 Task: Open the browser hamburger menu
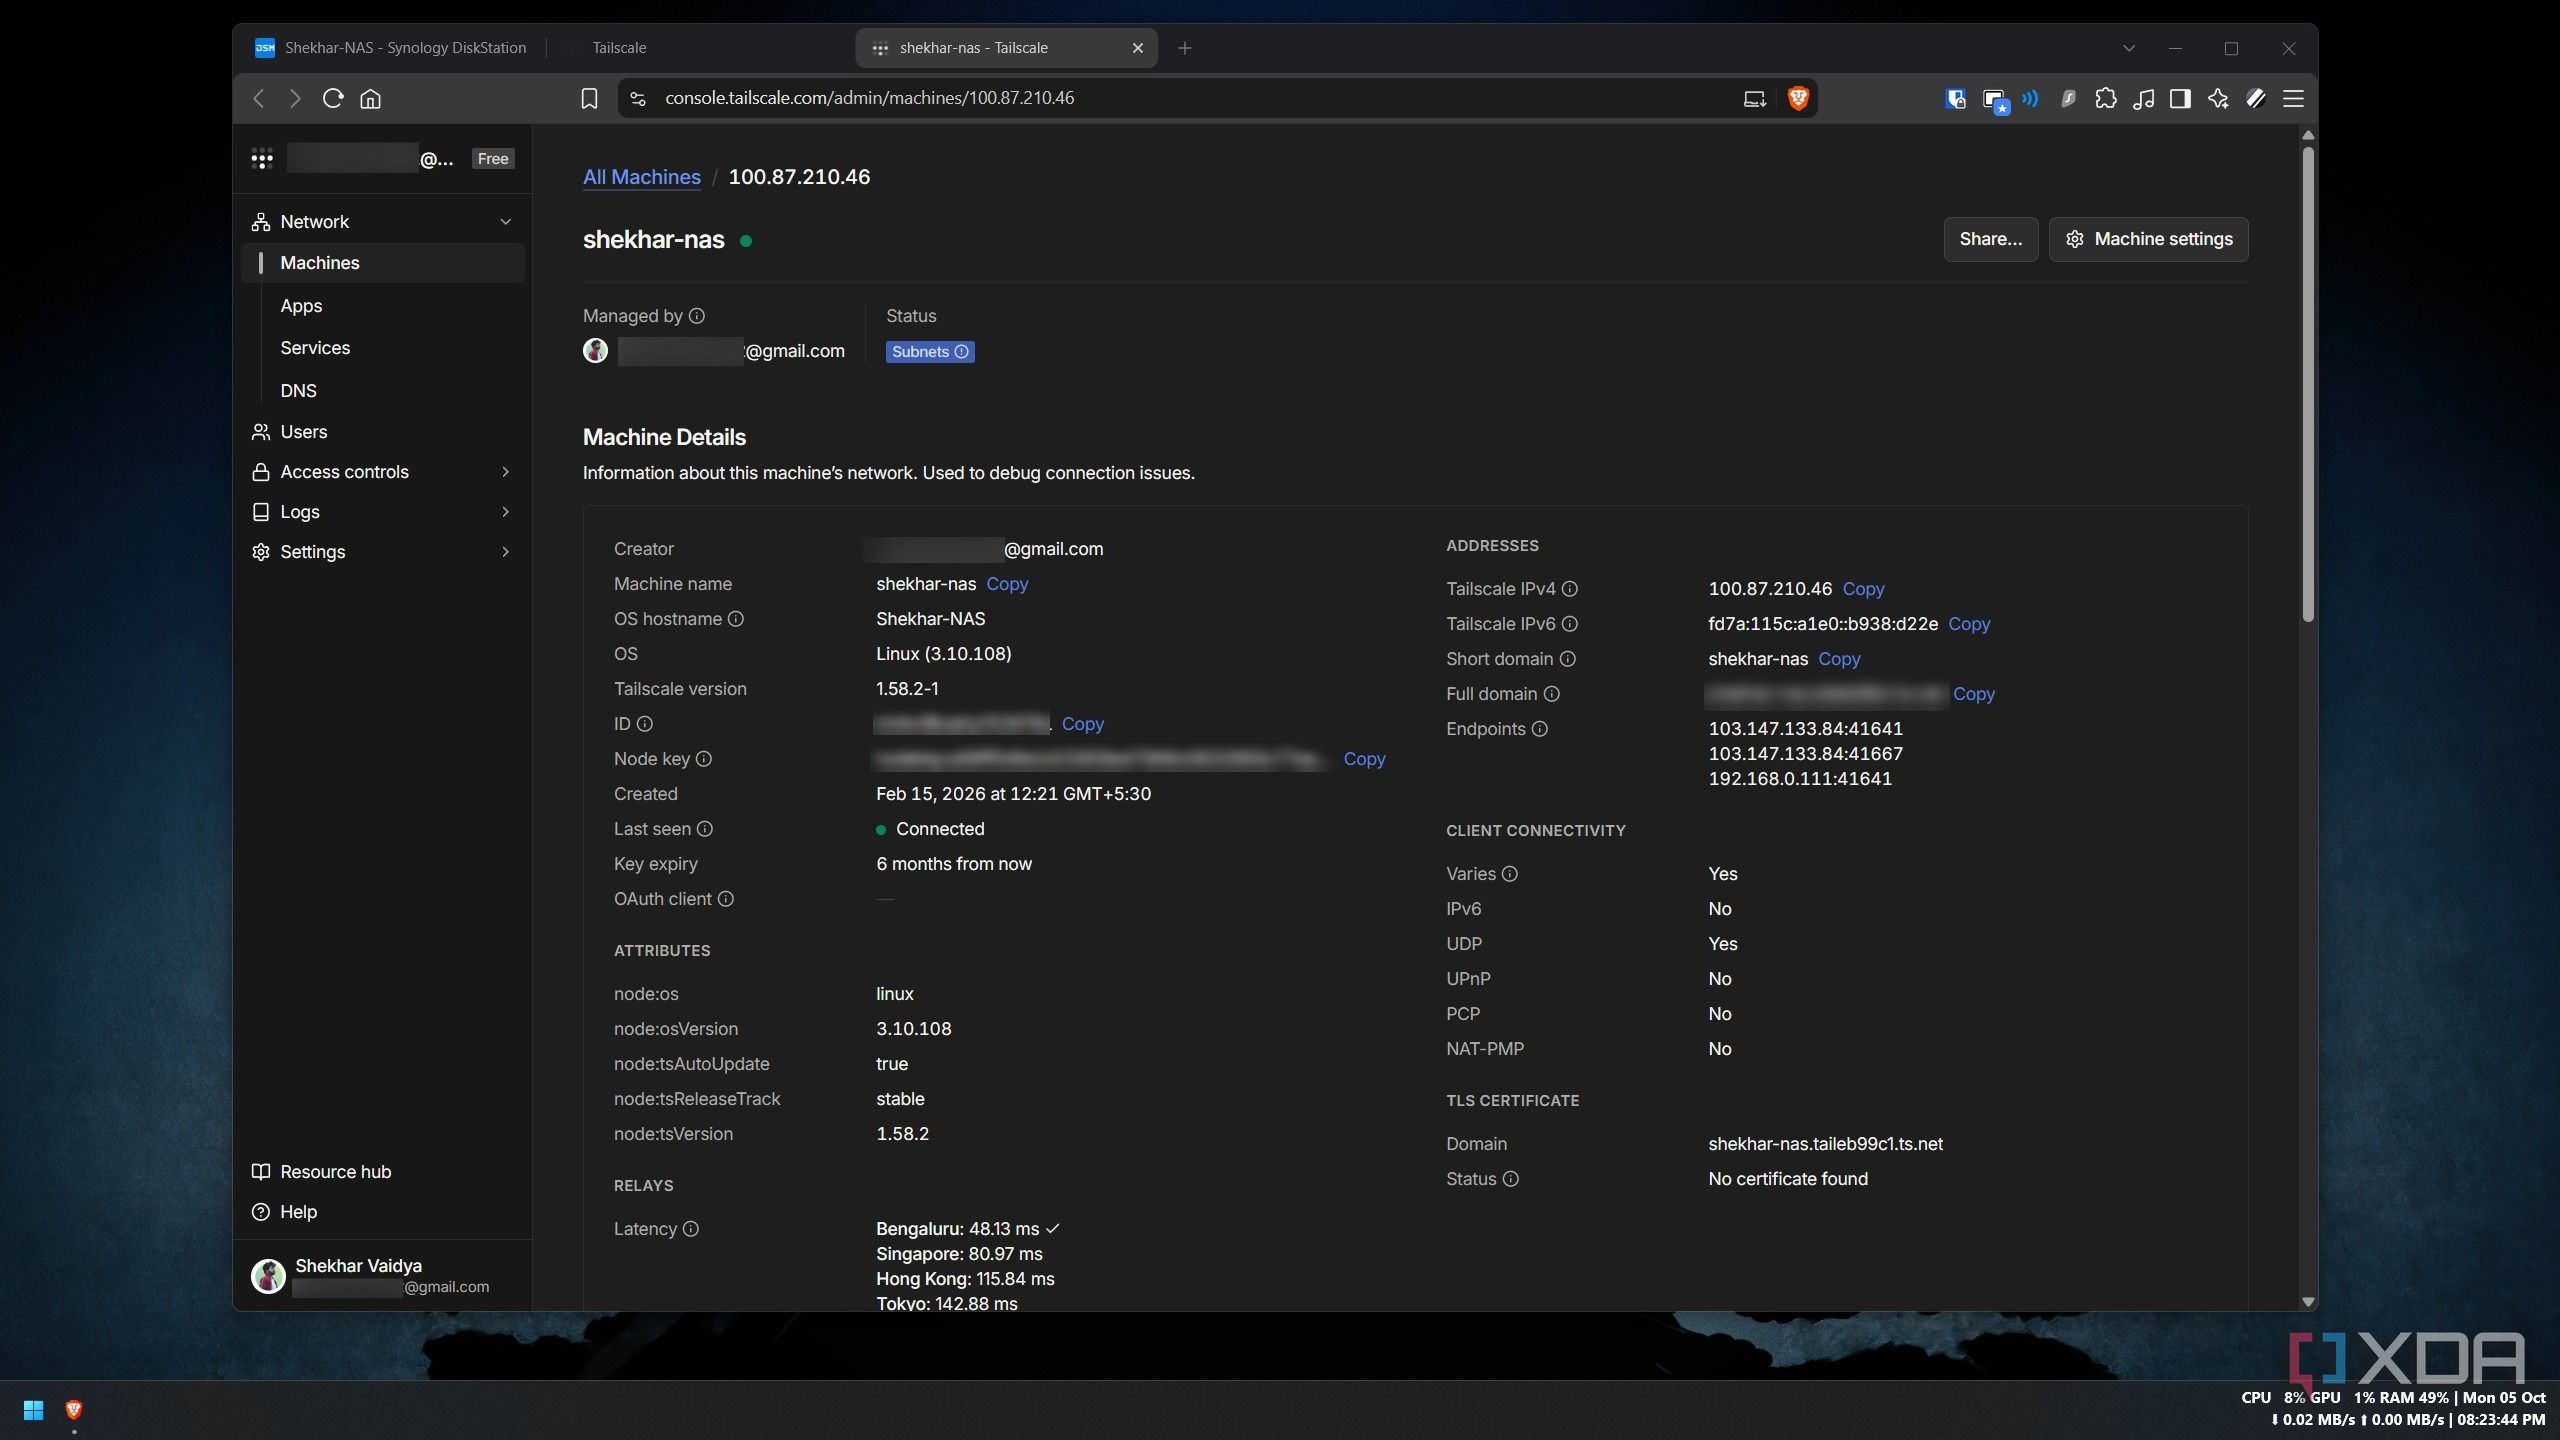click(2294, 98)
